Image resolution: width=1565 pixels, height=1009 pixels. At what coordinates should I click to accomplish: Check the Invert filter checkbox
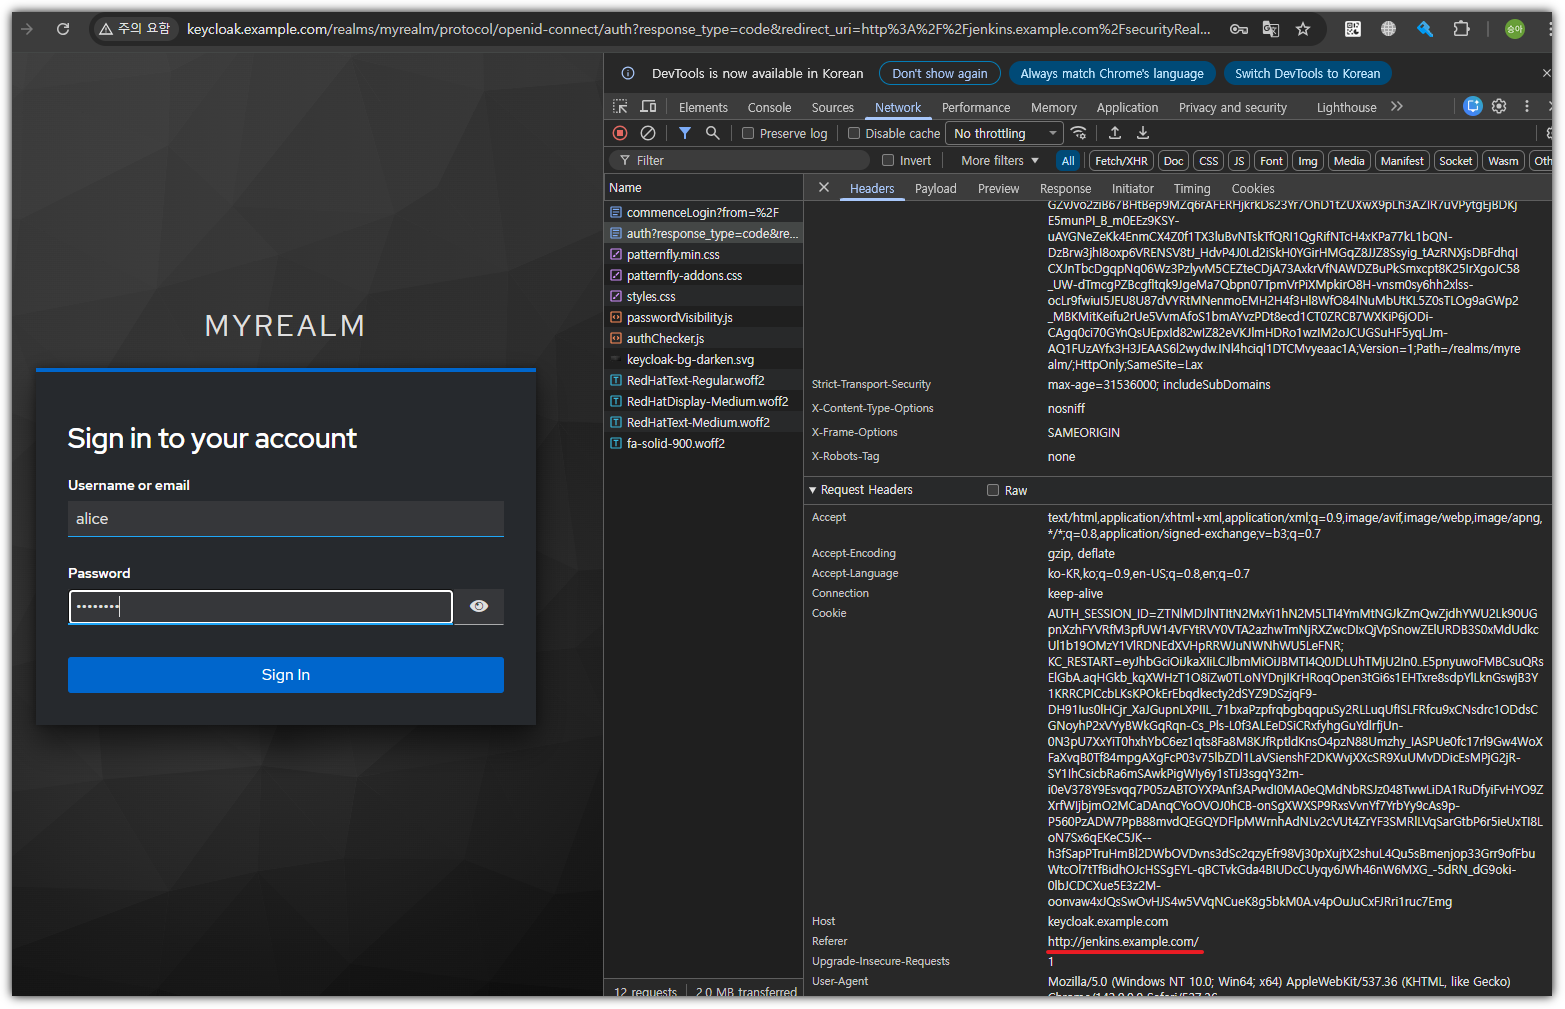(x=888, y=160)
